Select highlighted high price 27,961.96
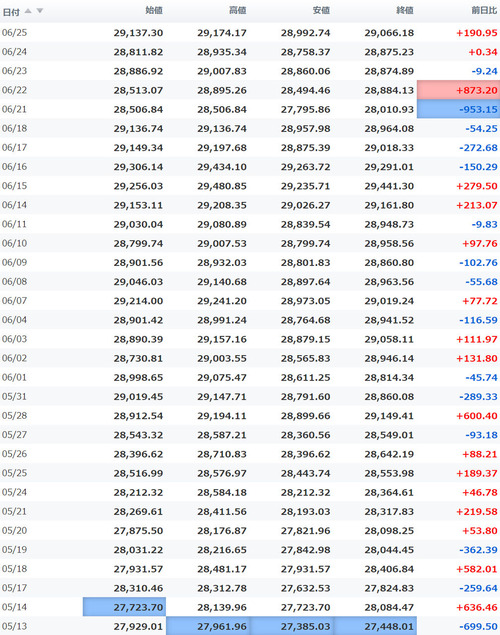The width and height of the screenshot is (500, 635). (x=208, y=626)
